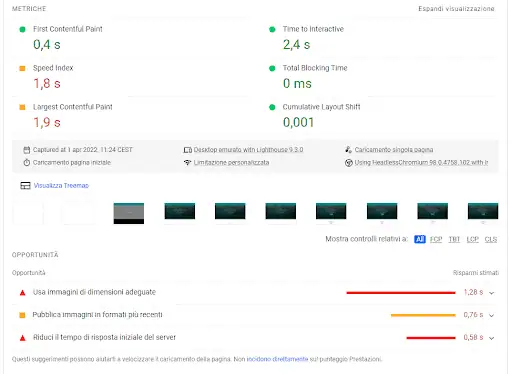This screenshot has width=512, height=374.
Task: Click the desktop device icon beside Desktop emulato
Action: (x=188, y=150)
